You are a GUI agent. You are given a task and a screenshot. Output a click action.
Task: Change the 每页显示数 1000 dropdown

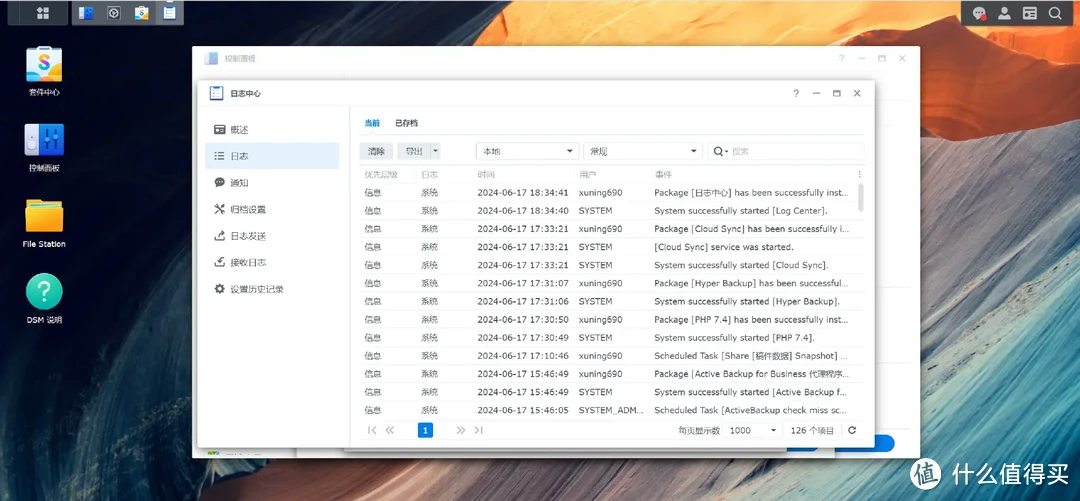[x=753, y=430]
